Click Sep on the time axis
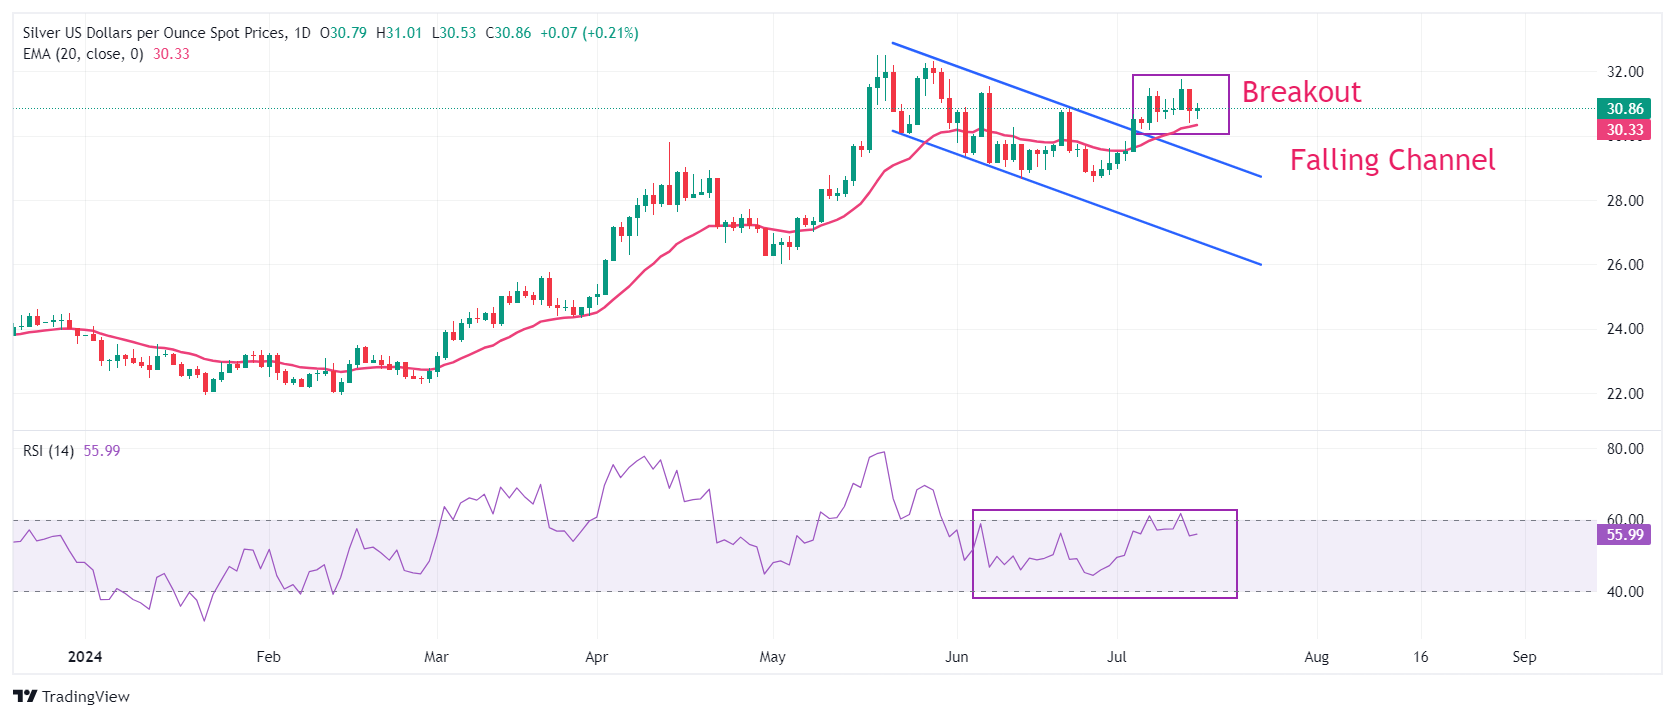1675x718 pixels. click(x=1524, y=657)
